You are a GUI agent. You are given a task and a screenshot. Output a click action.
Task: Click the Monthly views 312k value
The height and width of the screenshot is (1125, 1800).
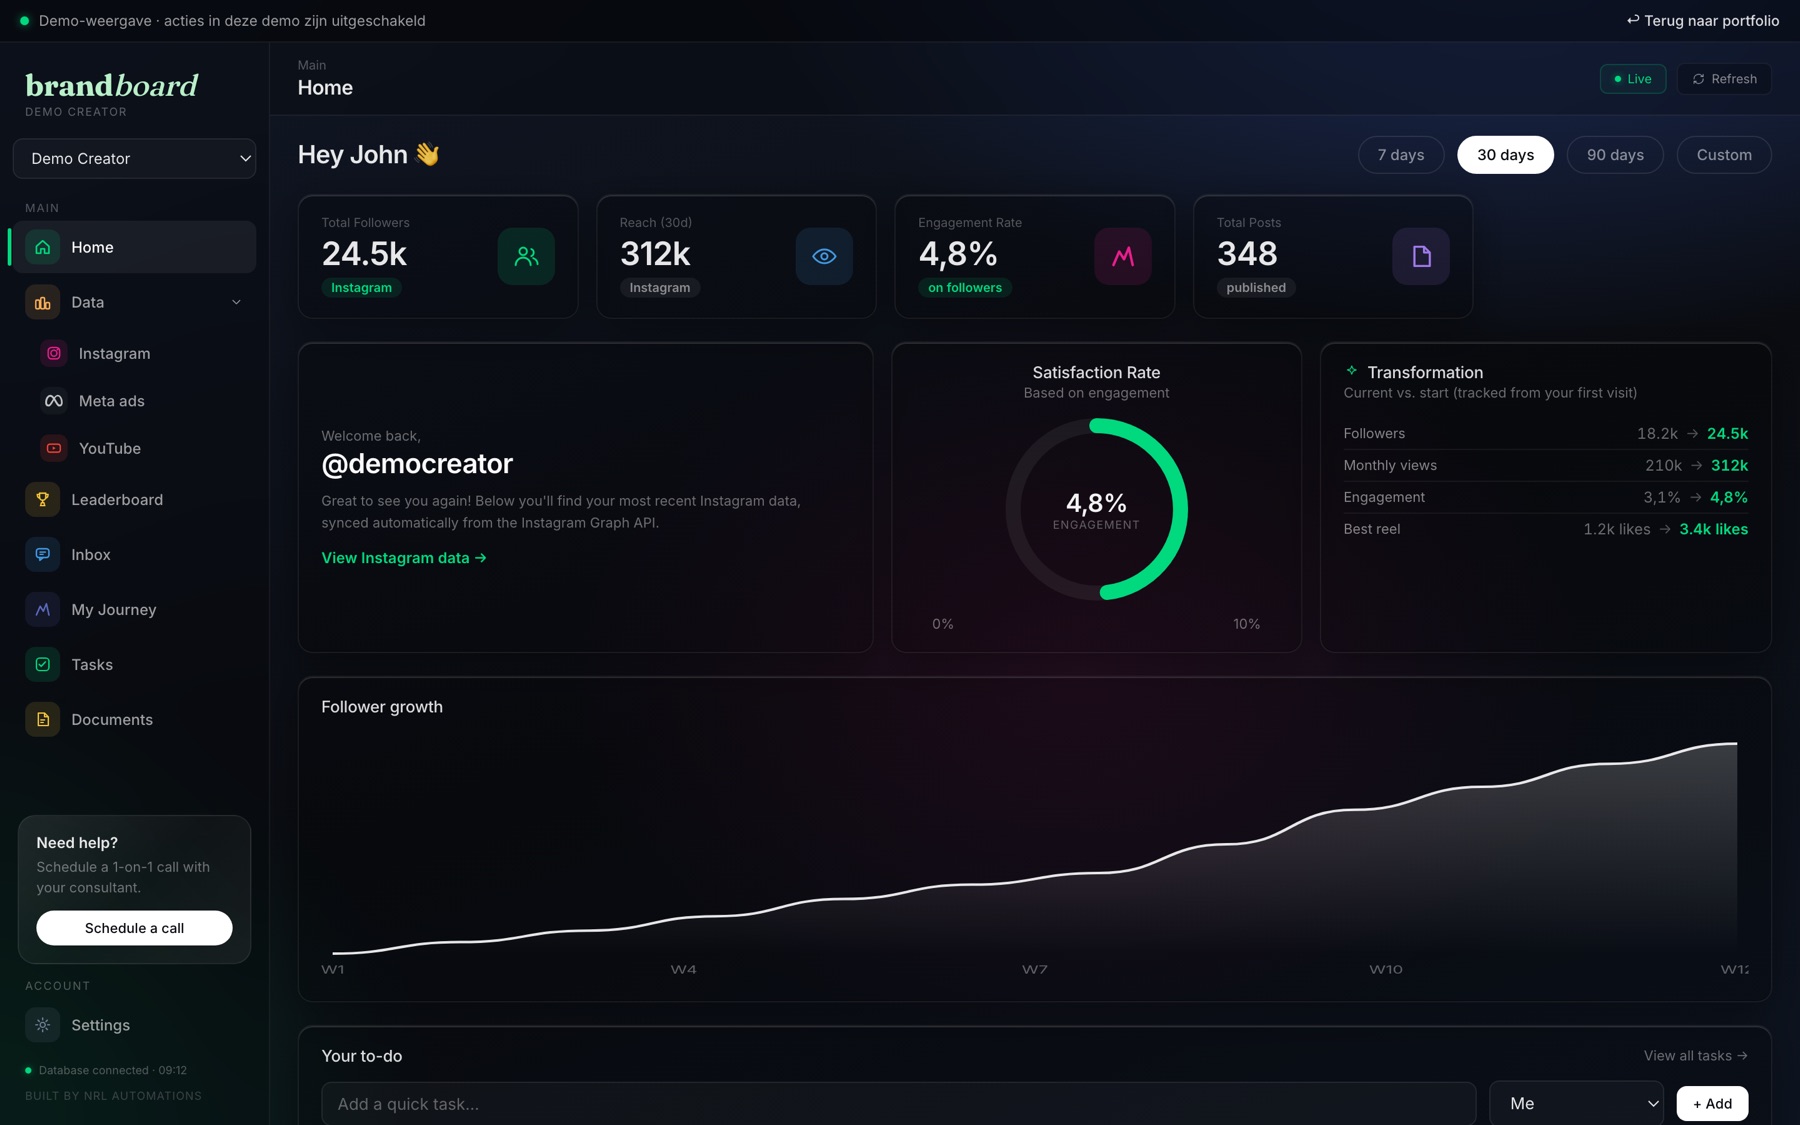(x=1730, y=465)
